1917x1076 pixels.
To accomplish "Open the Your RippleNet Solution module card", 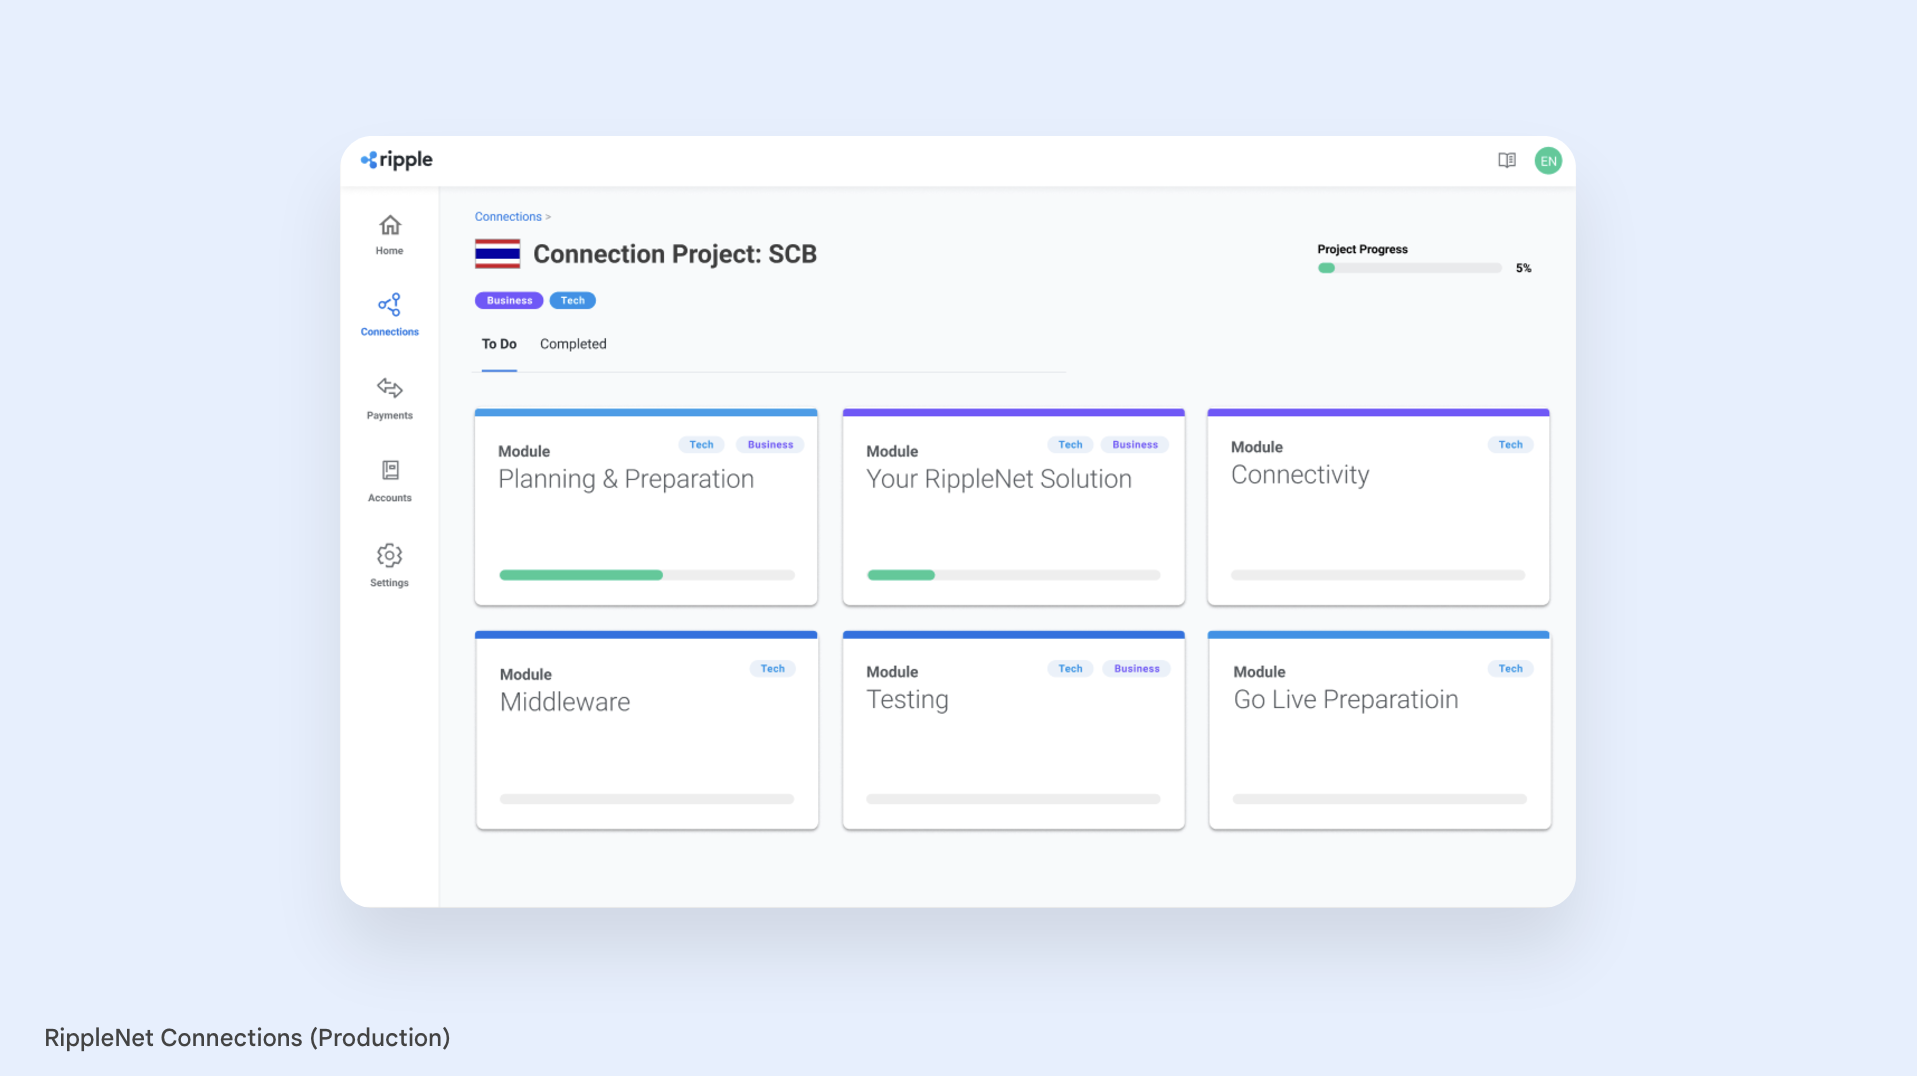I will click(x=1014, y=507).
